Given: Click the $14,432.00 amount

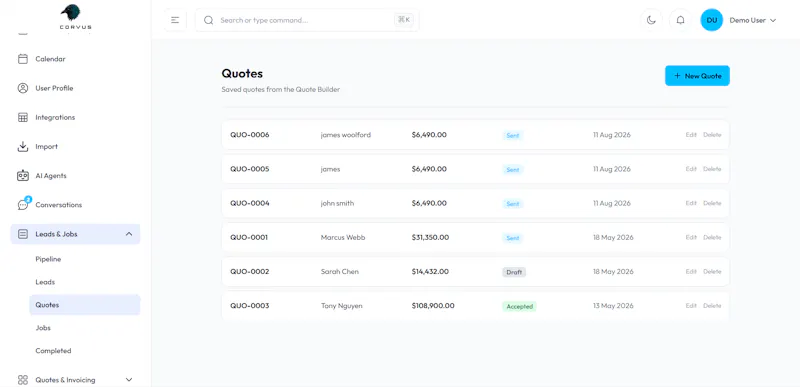Looking at the screenshot, I should (430, 271).
